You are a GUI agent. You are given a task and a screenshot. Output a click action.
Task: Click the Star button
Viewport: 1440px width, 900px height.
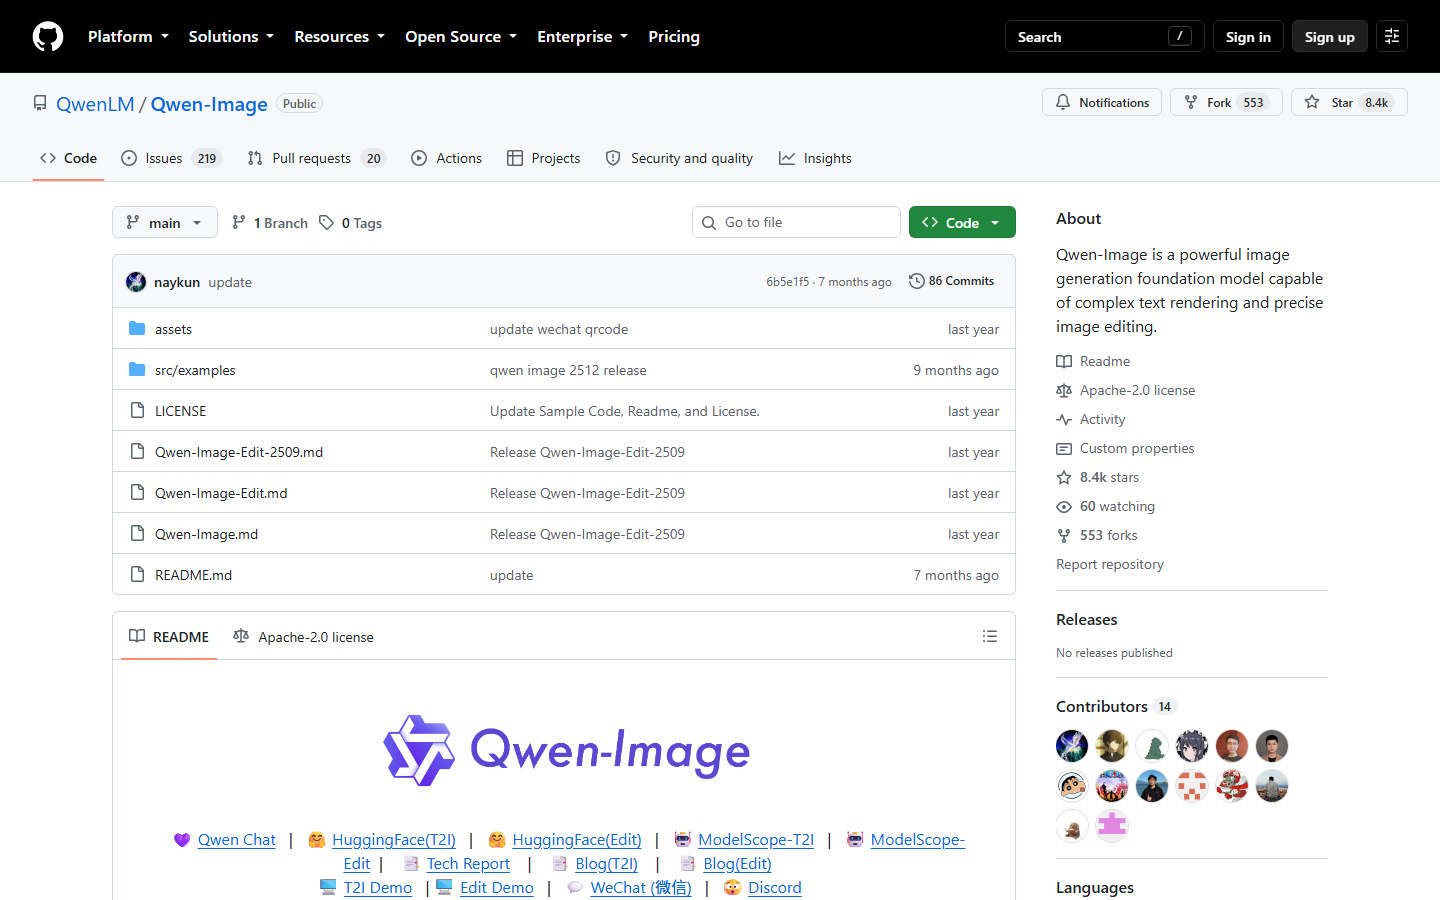point(1349,102)
